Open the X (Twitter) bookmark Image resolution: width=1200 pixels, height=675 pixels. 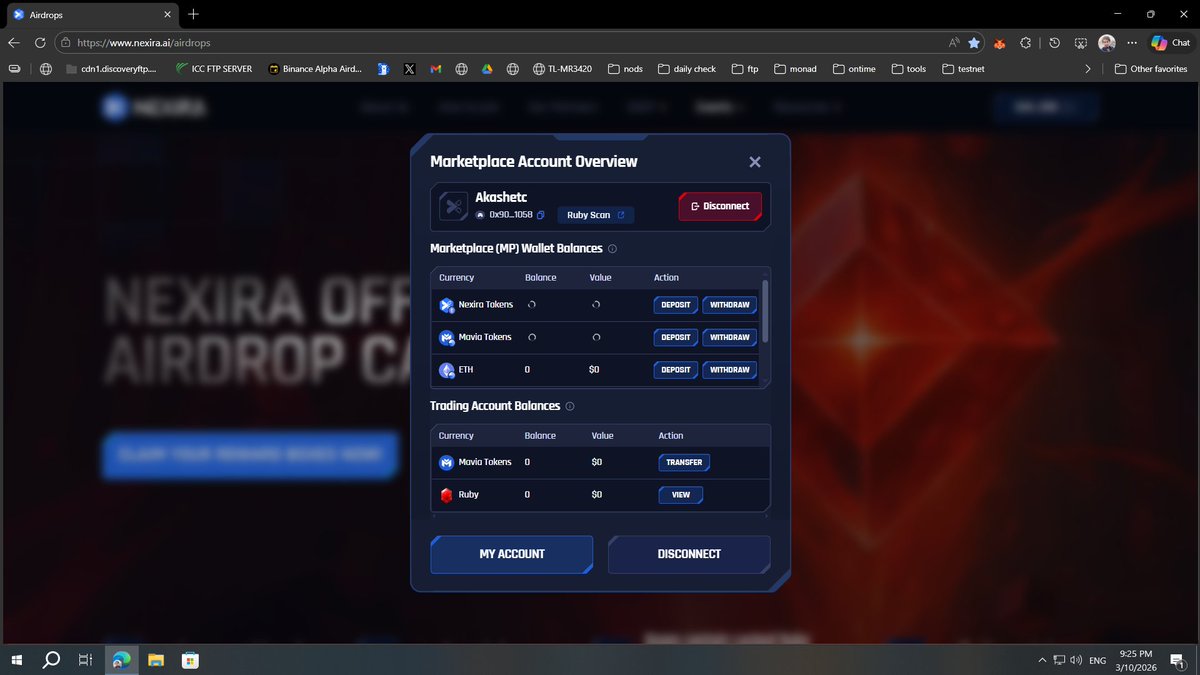410,69
